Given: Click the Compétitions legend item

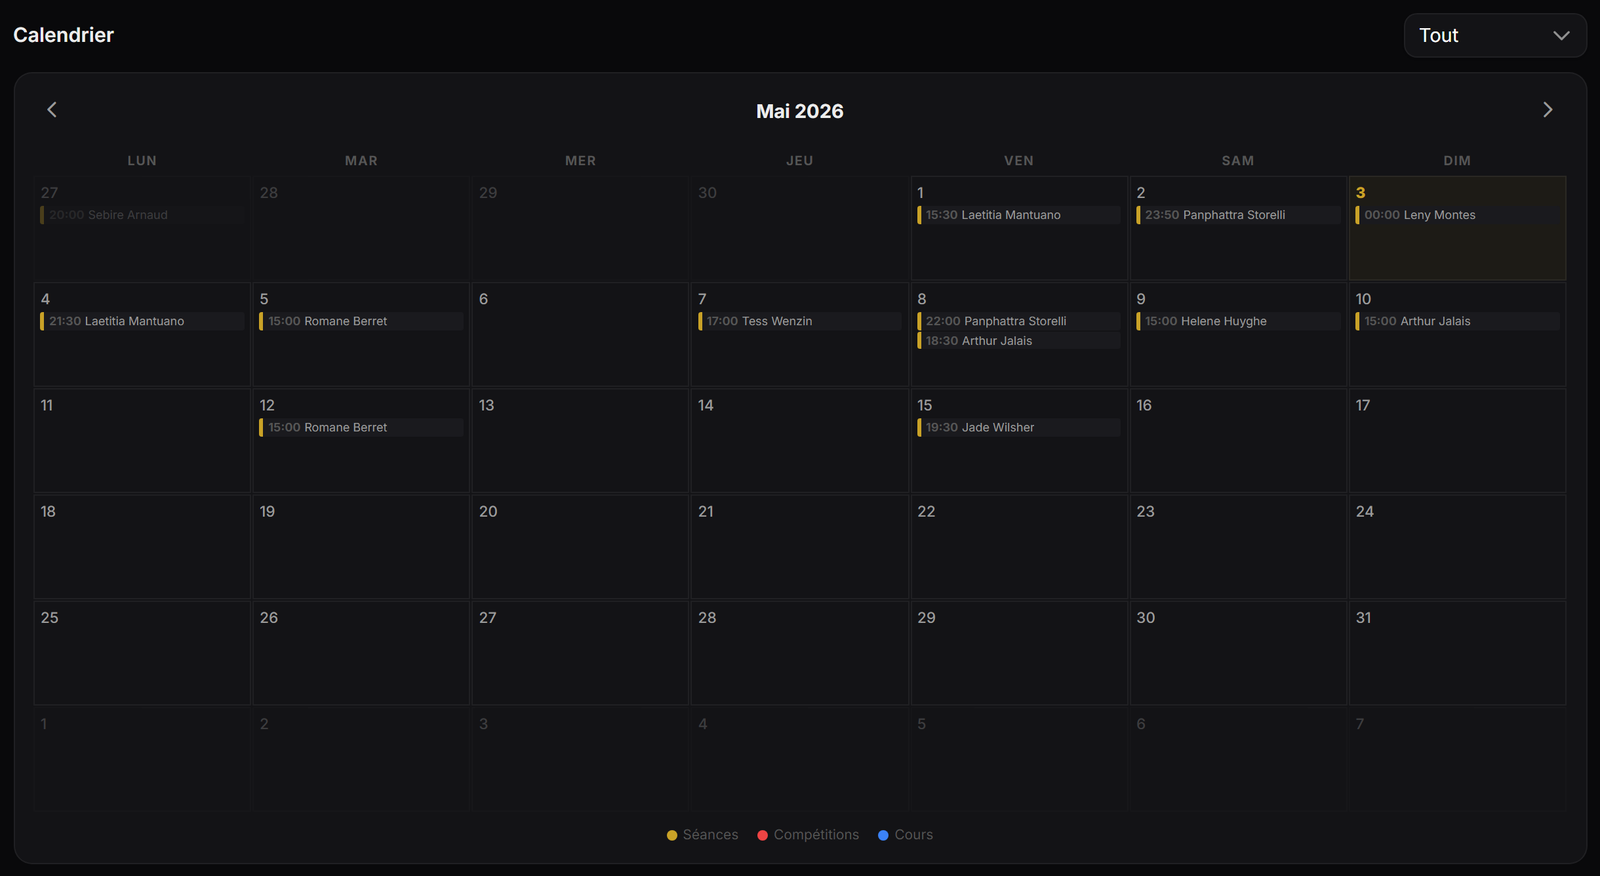Looking at the screenshot, I should coord(808,835).
